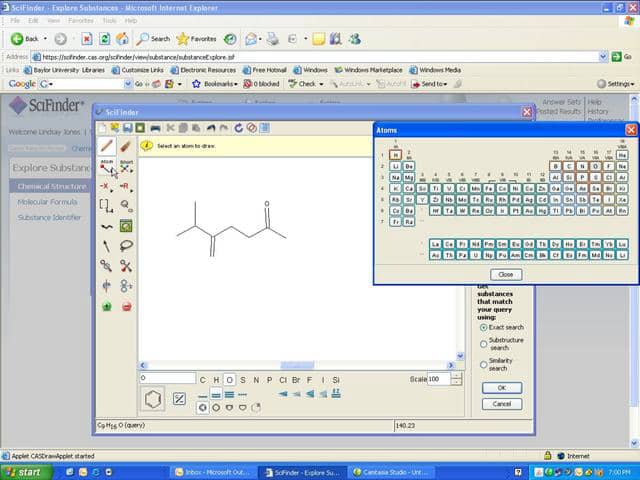Select the benzene ring template

[x=153, y=399]
